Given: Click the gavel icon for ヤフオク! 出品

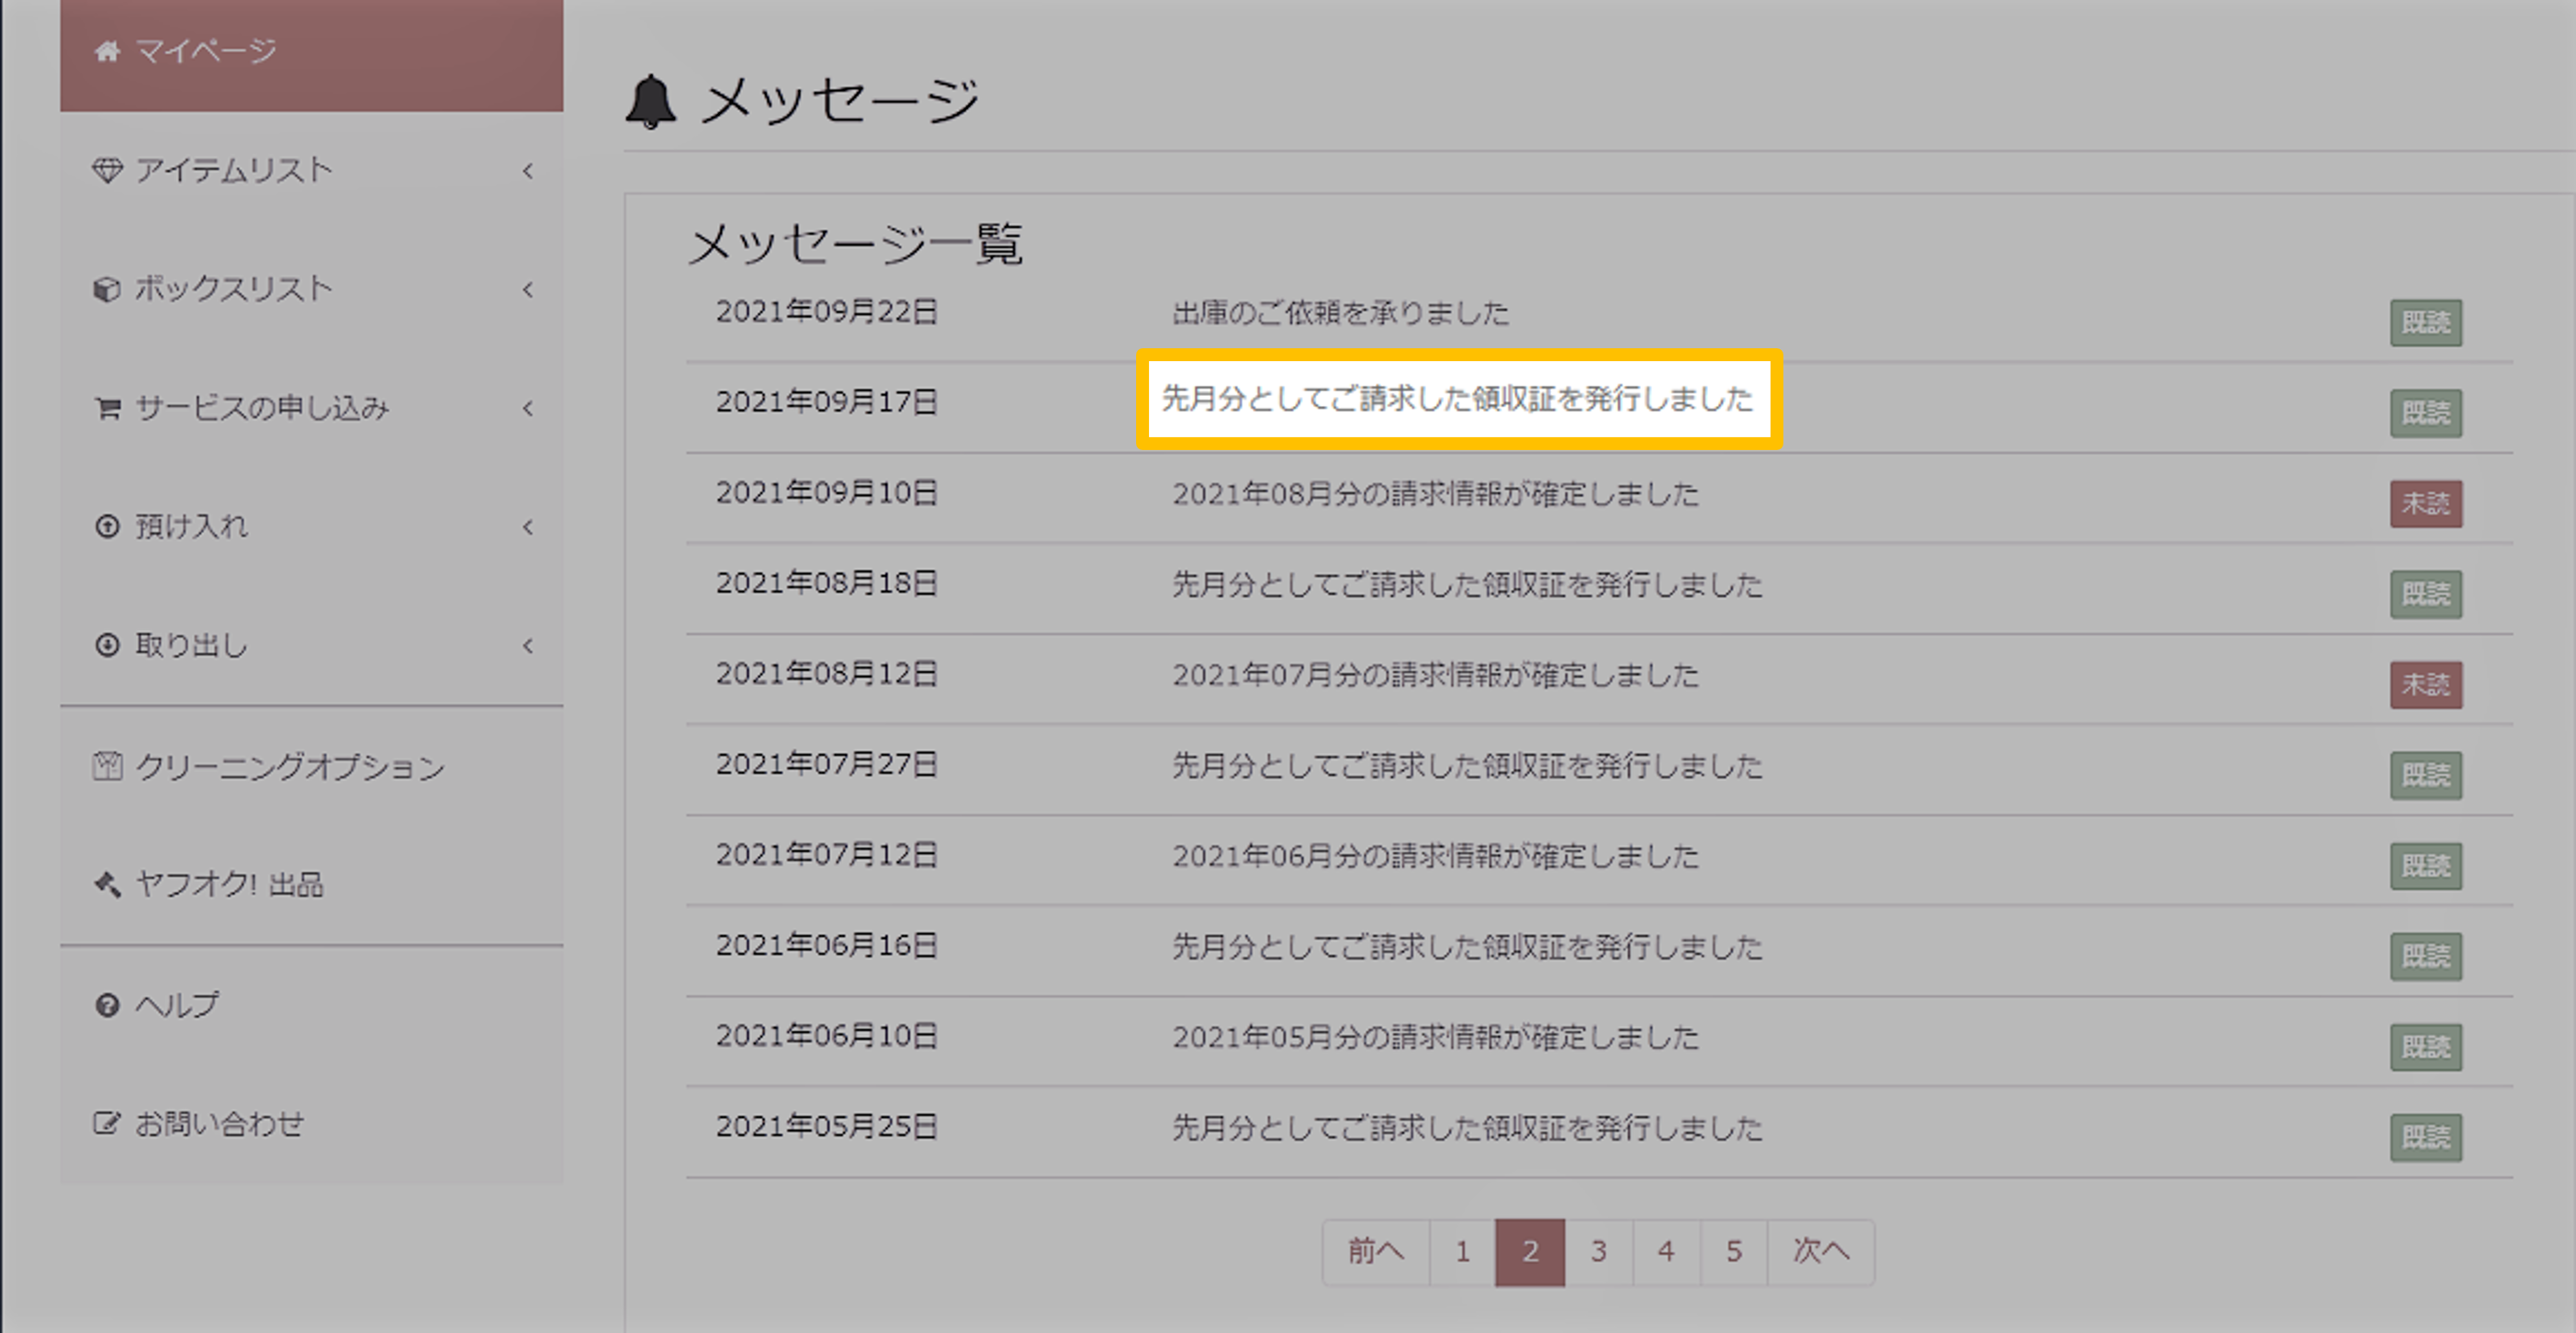Looking at the screenshot, I should pyautogui.click(x=107, y=884).
